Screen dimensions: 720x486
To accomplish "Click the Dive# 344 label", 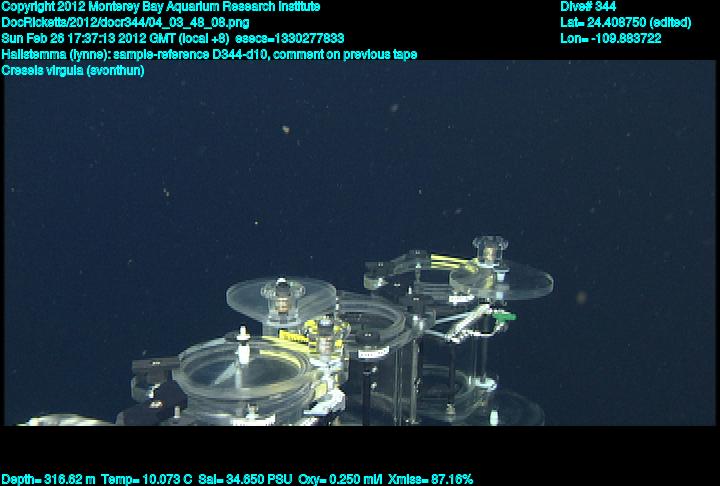I will [588, 7].
